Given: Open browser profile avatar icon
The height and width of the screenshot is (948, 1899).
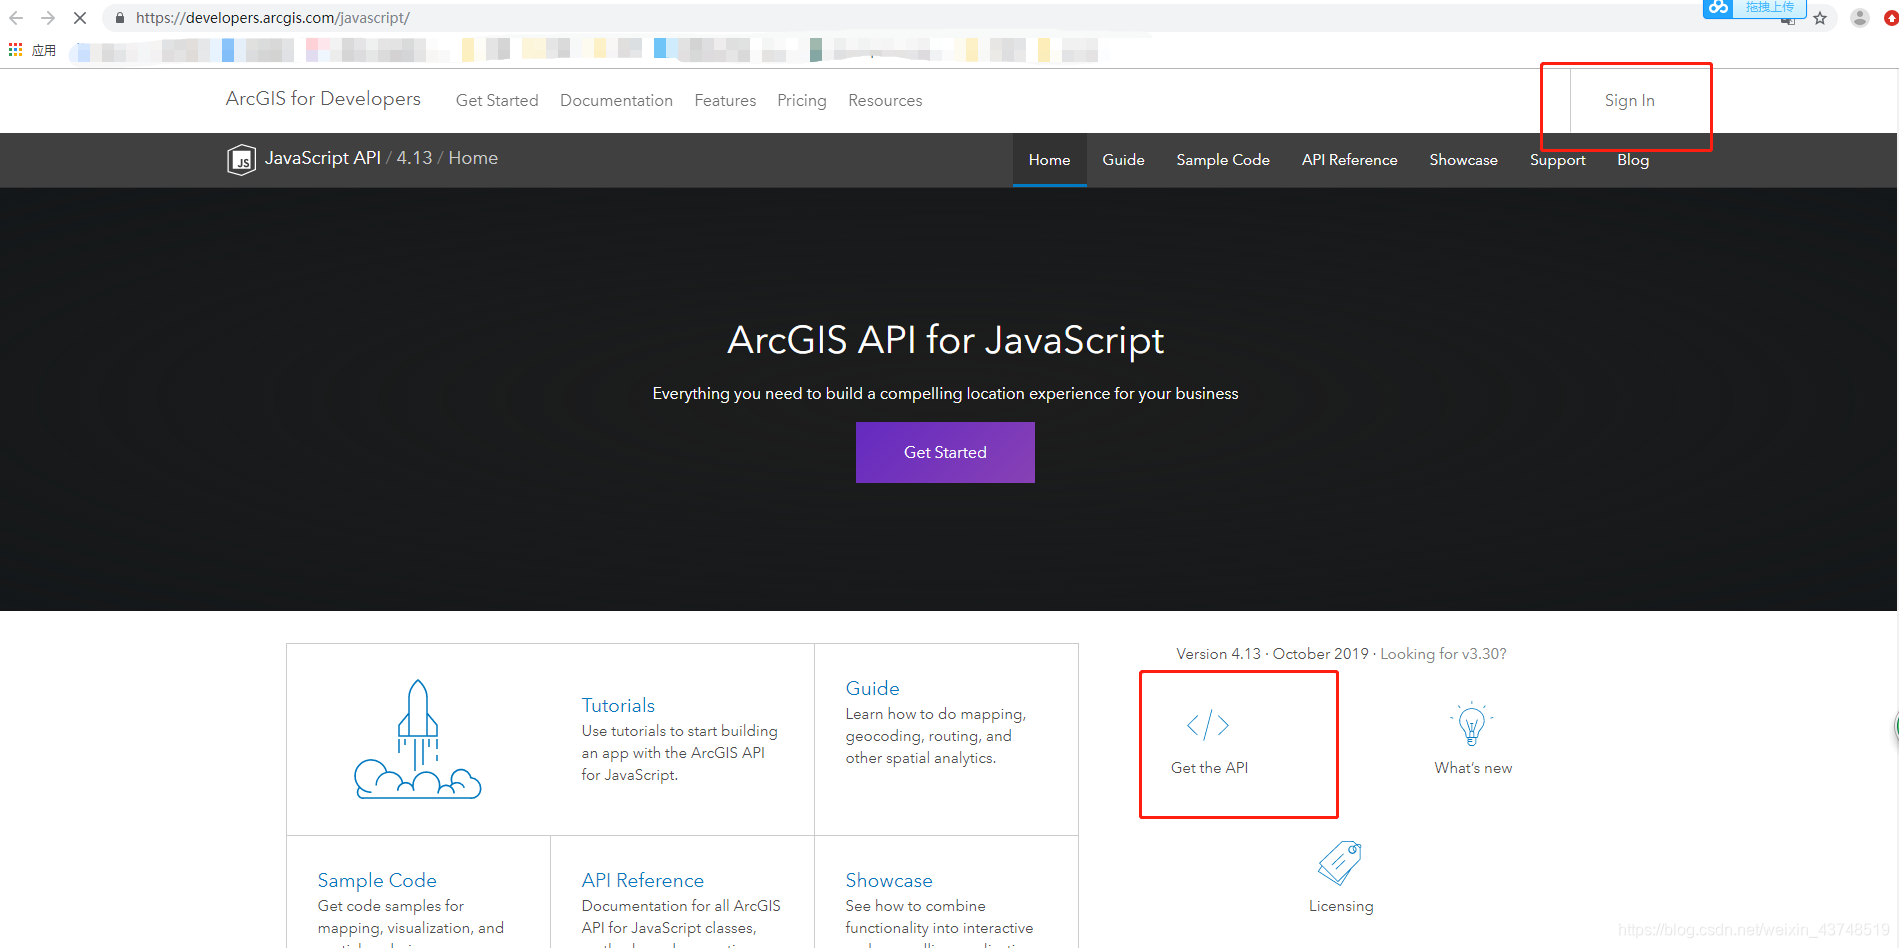Looking at the screenshot, I should point(1860,18).
